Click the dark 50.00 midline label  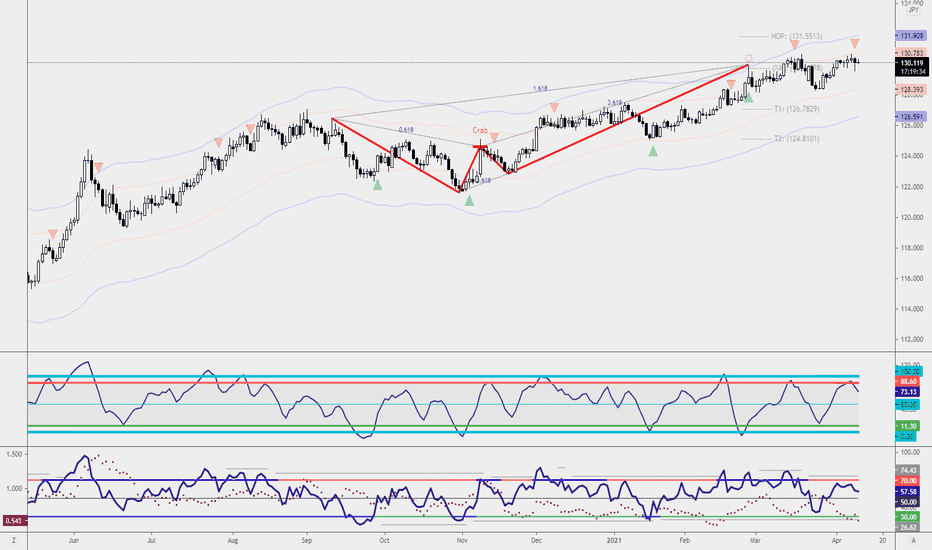pyautogui.click(x=909, y=502)
